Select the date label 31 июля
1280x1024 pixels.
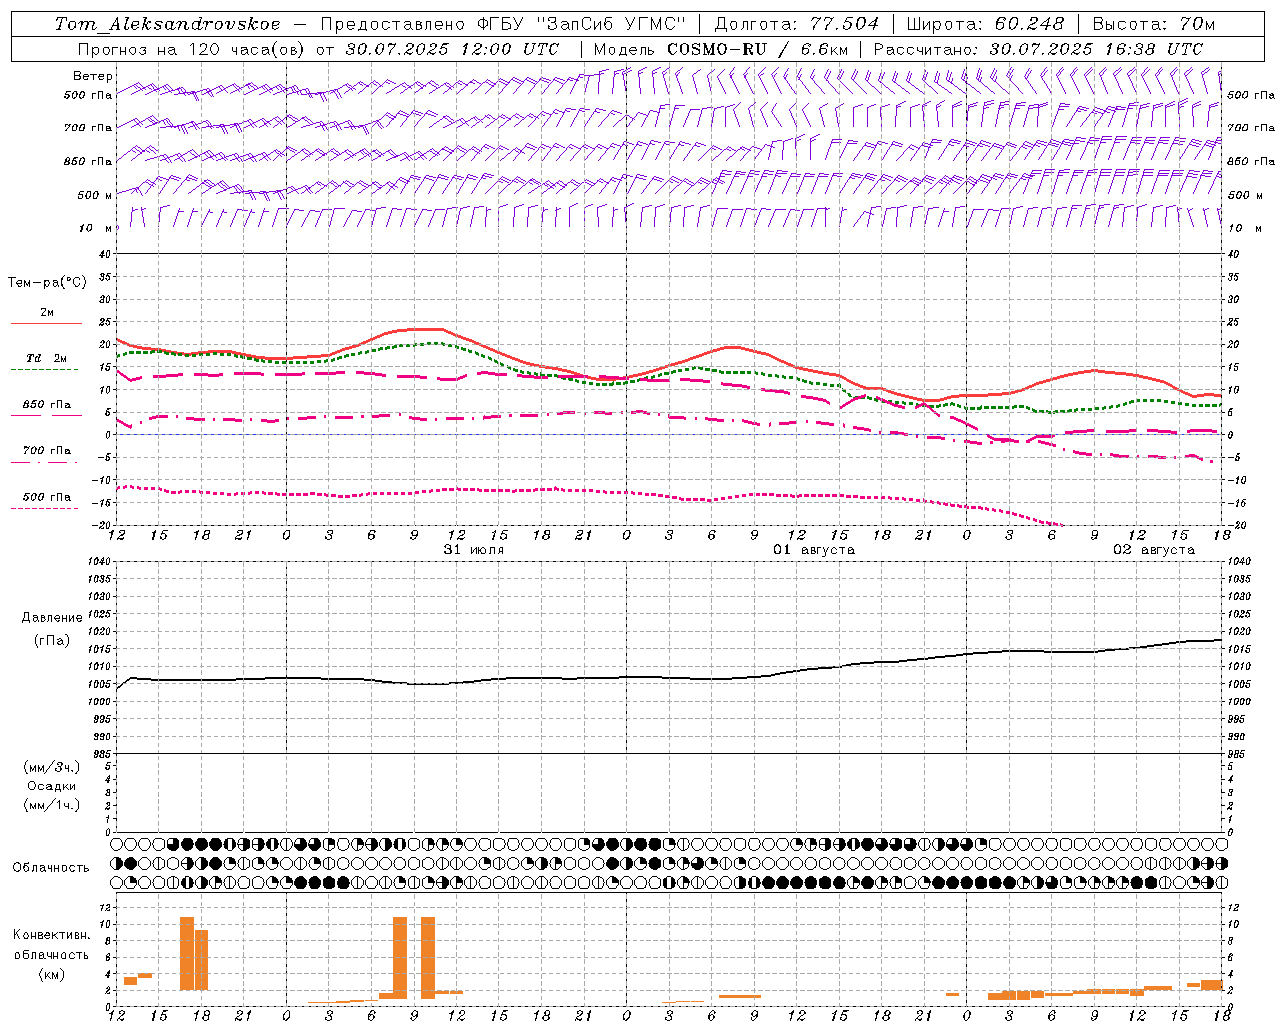pyautogui.click(x=474, y=550)
